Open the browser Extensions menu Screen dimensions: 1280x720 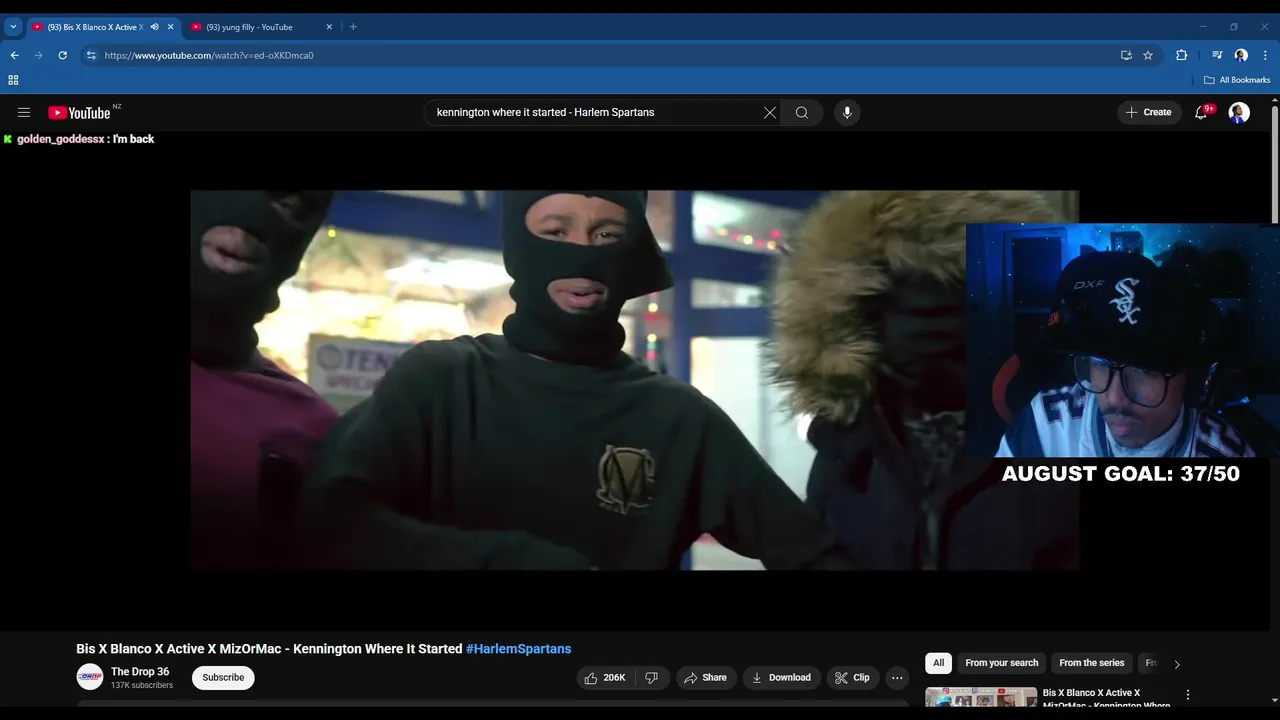[x=1181, y=55]
